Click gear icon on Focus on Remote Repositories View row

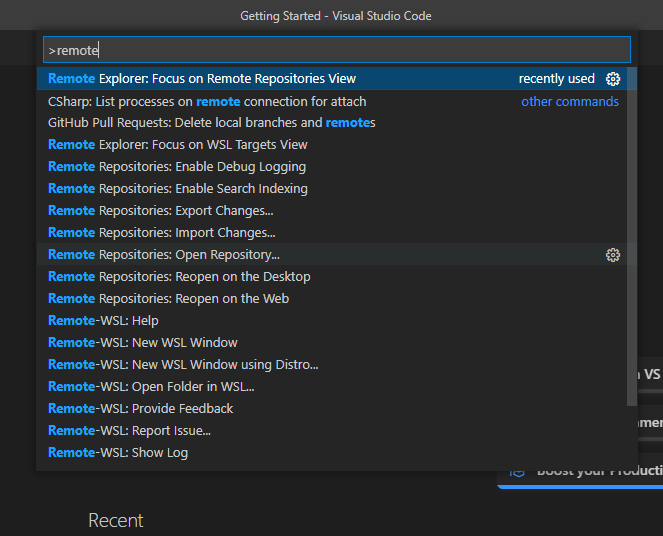click(613, 79)
